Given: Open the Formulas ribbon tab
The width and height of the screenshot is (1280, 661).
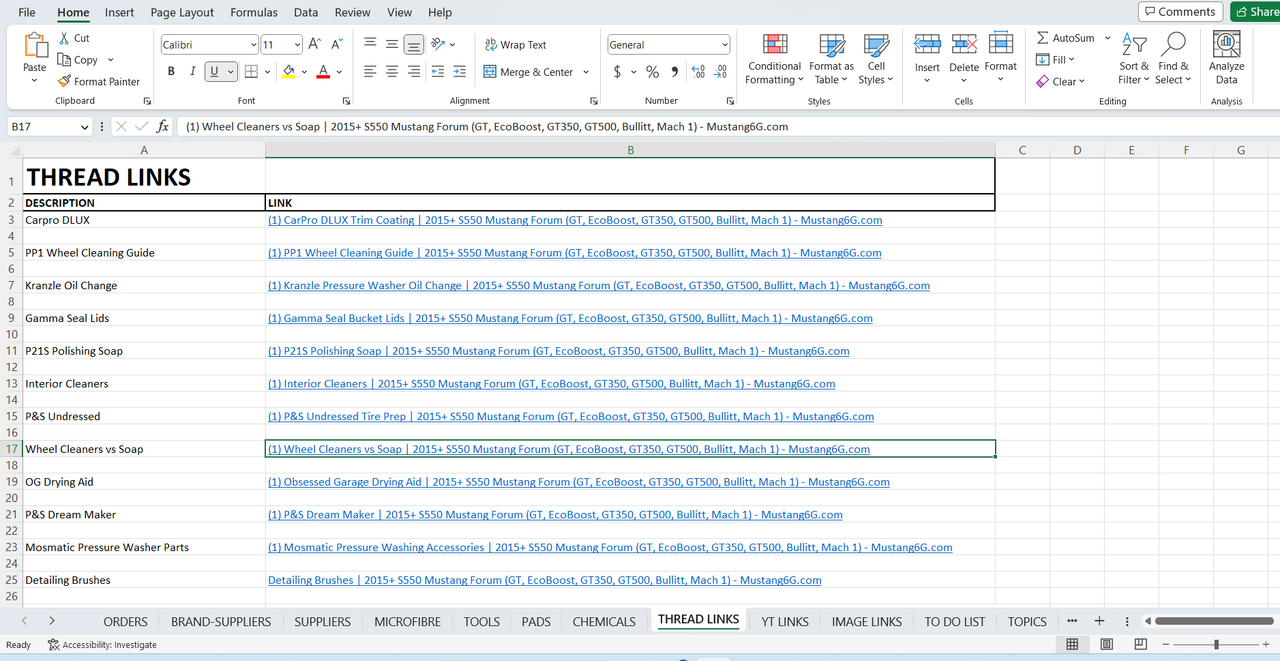Looking at the screenshot, I should pos(254,12).
